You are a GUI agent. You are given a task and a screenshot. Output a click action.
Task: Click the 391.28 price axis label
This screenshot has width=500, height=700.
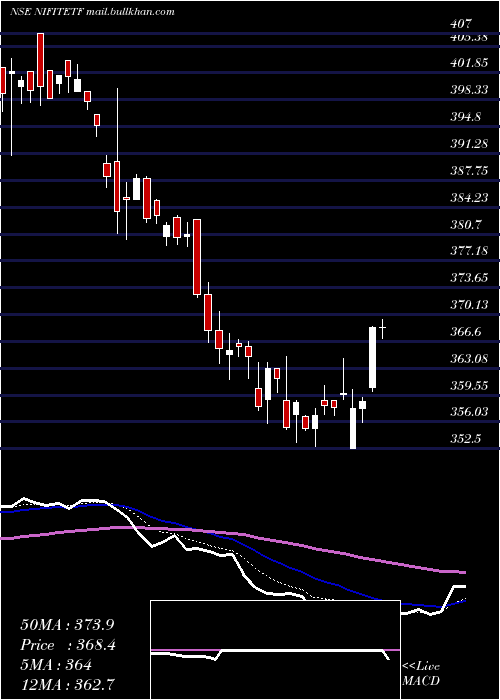tap(469, 144)
